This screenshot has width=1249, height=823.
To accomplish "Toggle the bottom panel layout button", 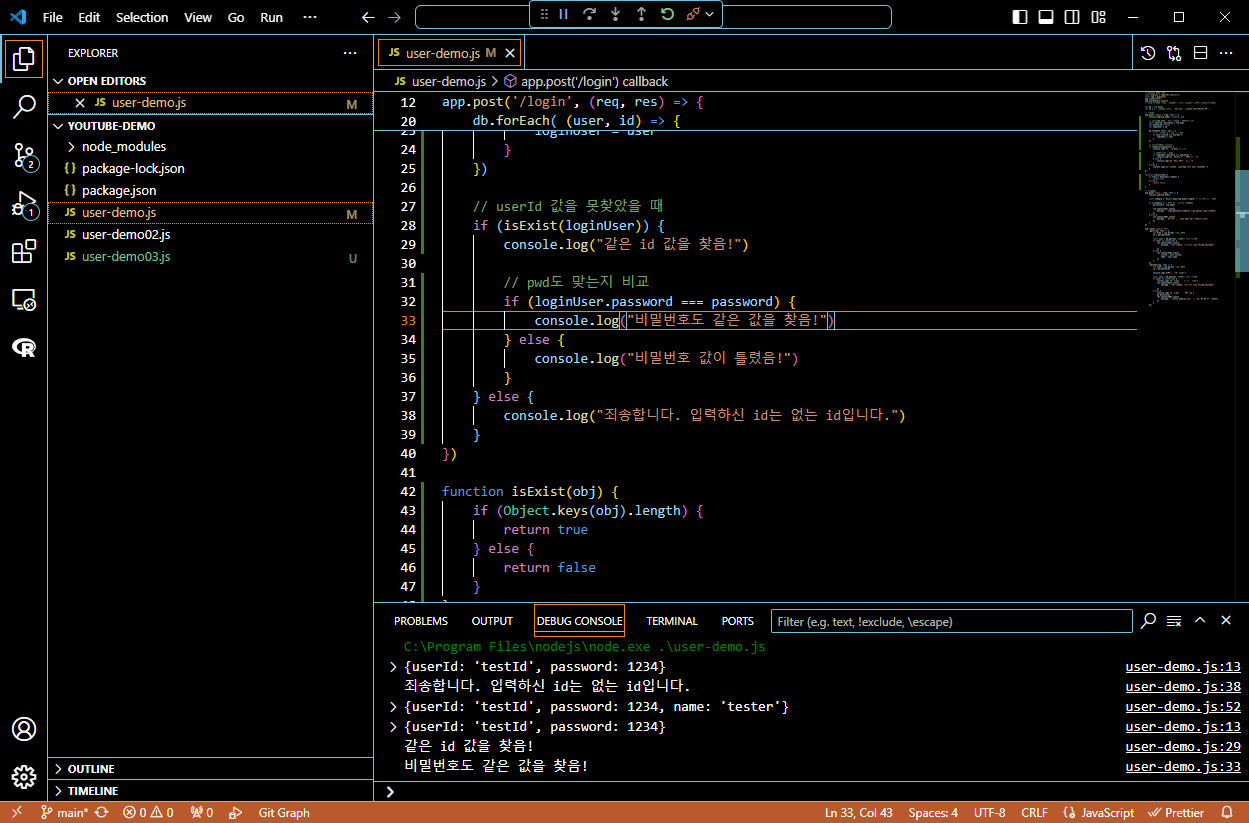I will pos(1046,17).
